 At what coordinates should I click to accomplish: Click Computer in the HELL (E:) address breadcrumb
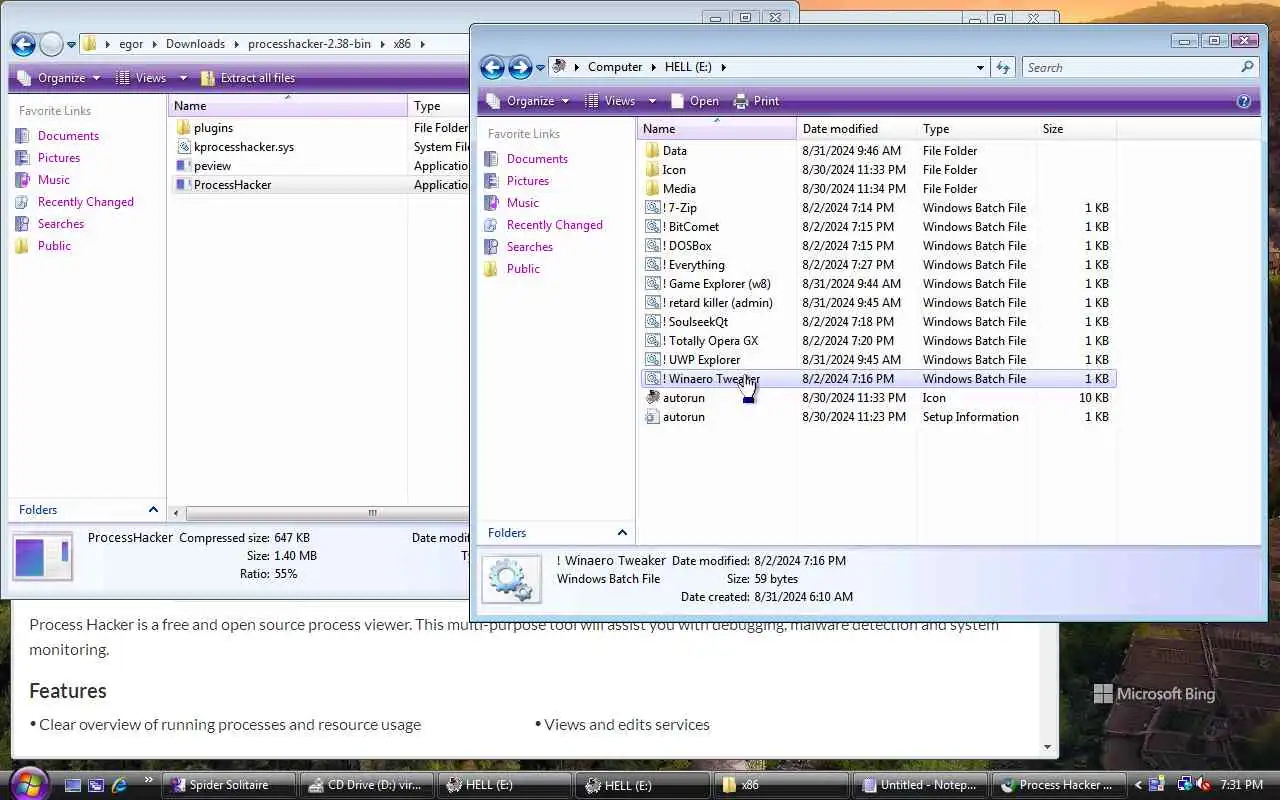(x=614, y=67)
